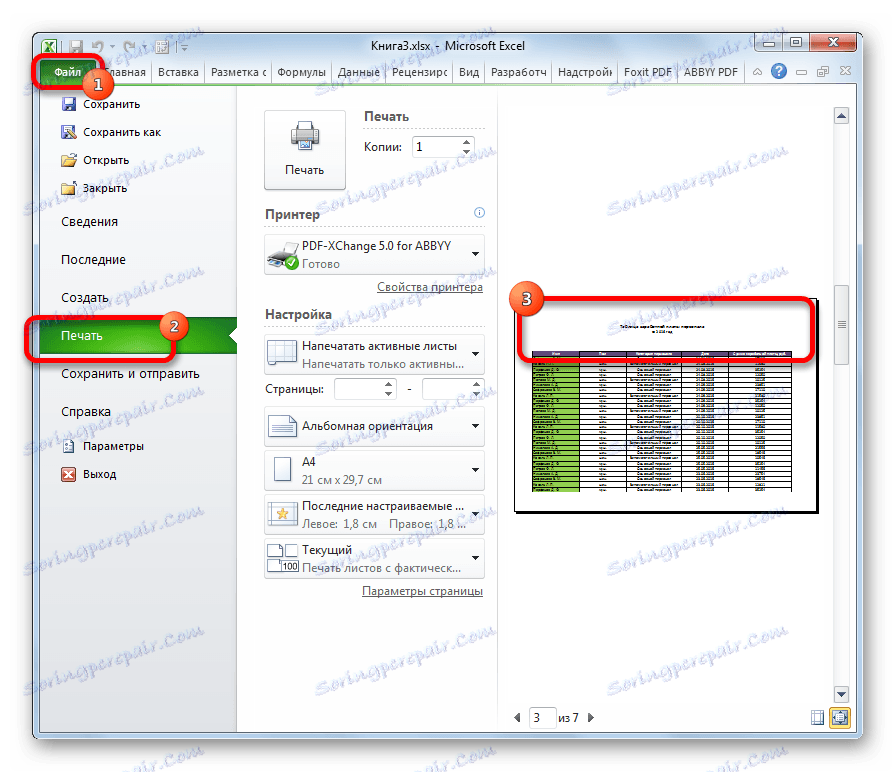896x772 pixels.
Task: Toggle the Show Margins view in preview corner
Action: click(x=818, y=718)
